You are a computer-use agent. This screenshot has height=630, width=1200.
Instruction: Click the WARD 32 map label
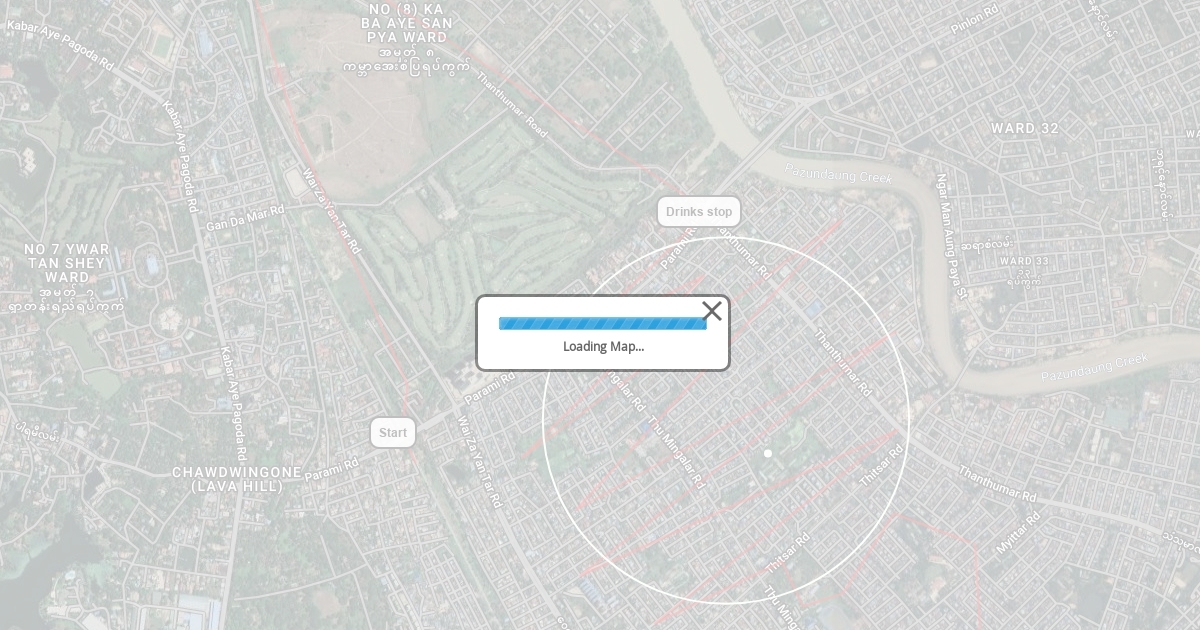[1025, 129]
